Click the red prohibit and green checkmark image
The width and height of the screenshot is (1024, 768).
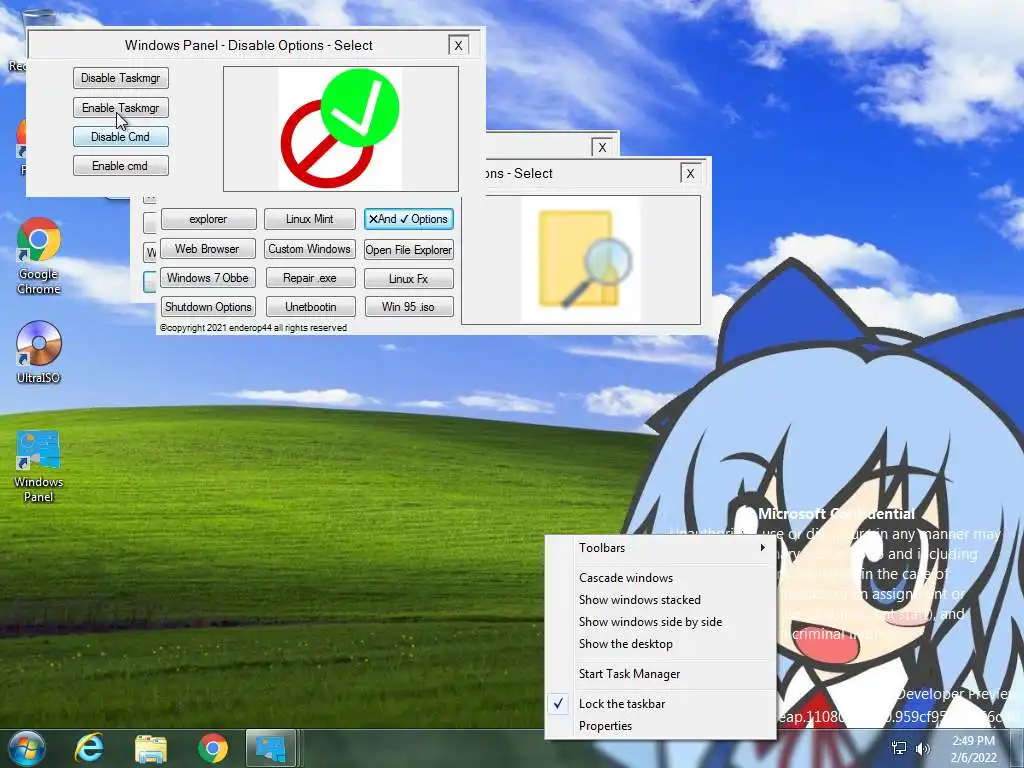(x=340, y=129)
